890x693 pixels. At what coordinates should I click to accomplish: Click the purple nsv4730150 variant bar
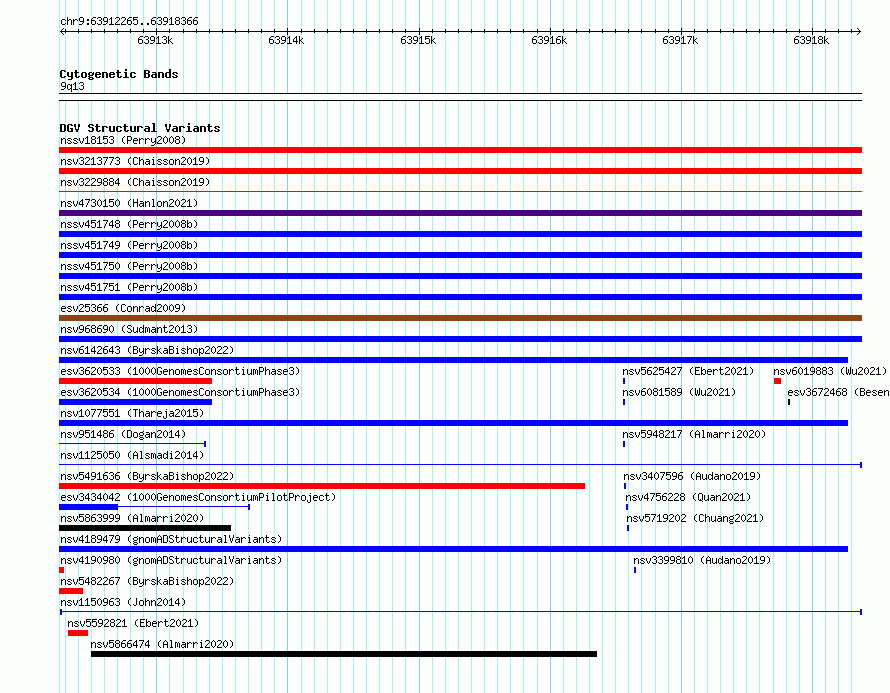[460, 213]
